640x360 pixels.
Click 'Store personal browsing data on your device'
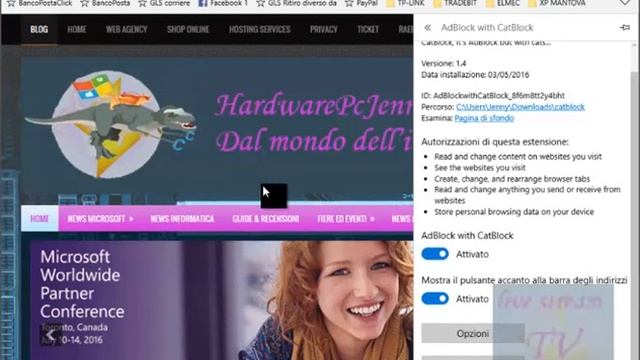pos(514,212)
